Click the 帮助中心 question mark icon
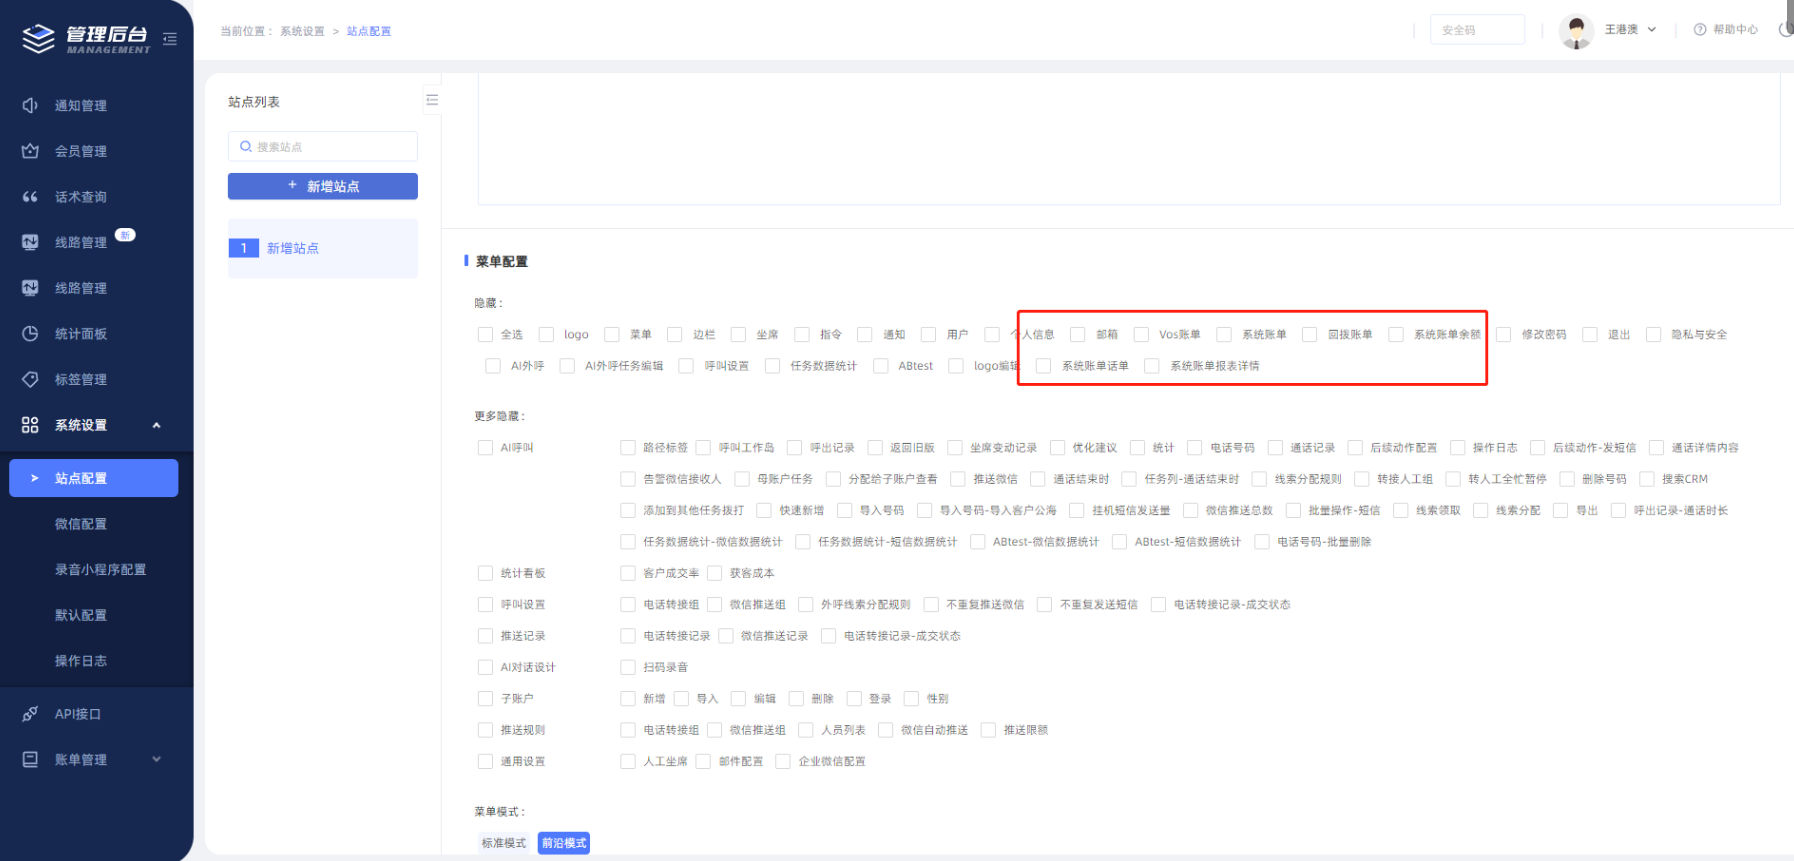This screenshot has height=861, width=1794. coord(1699,30)
